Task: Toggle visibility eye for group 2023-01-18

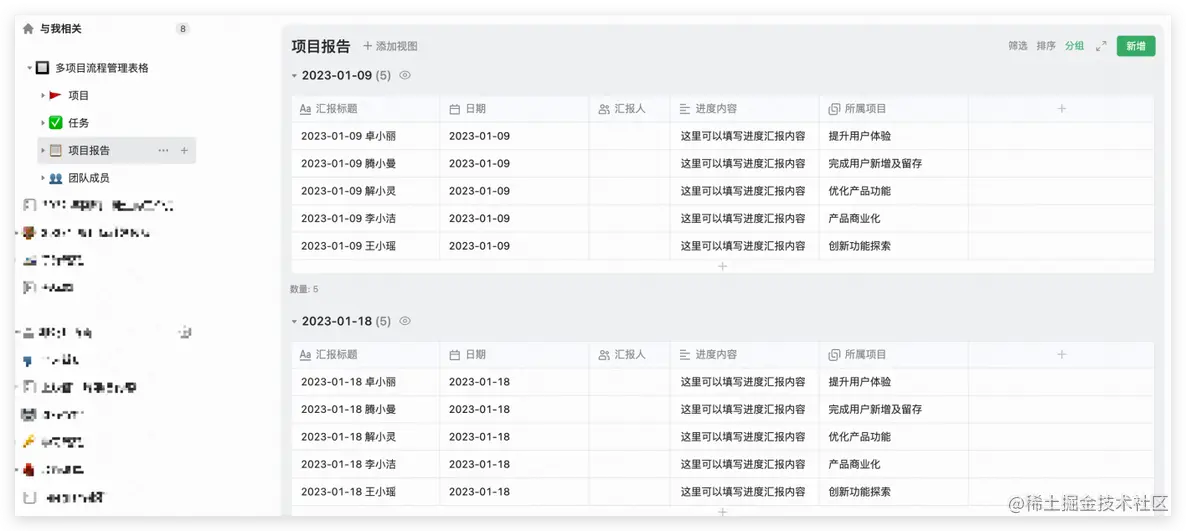Action: point(405,321)
